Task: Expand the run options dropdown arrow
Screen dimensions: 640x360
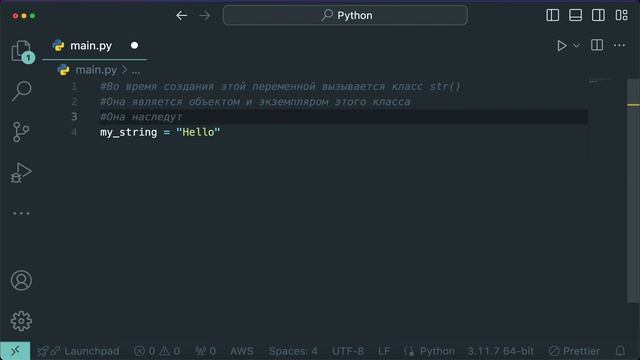Action: 576,46
